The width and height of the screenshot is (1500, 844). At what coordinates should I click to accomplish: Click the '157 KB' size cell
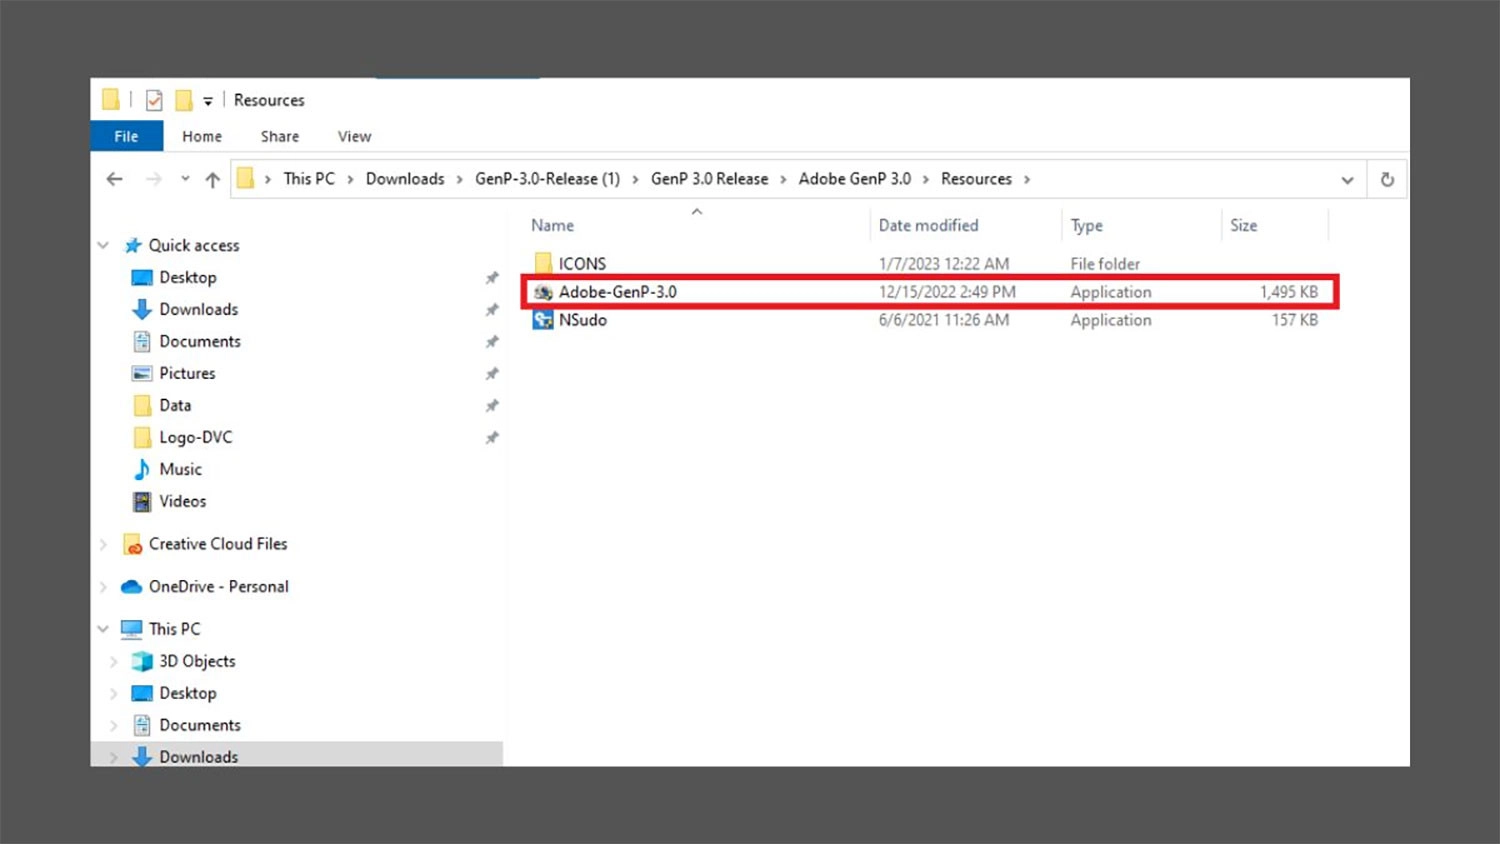click(1295, 320)
